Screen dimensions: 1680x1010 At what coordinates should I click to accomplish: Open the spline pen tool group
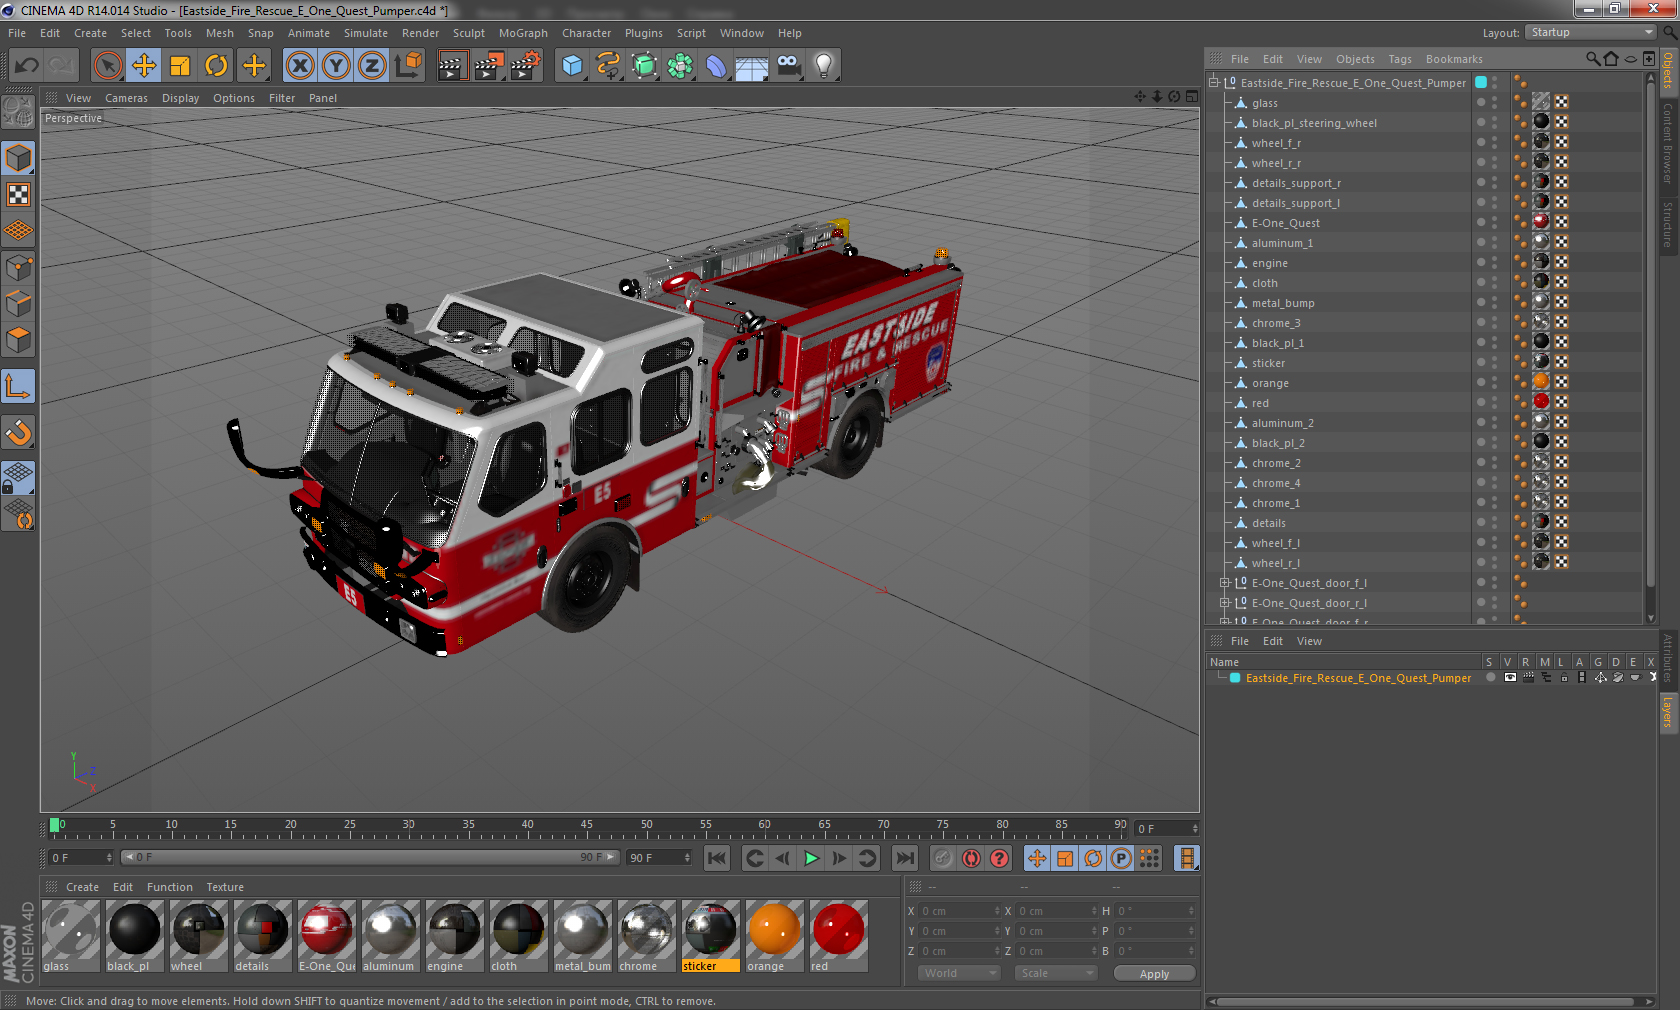[x=608, y=66]
